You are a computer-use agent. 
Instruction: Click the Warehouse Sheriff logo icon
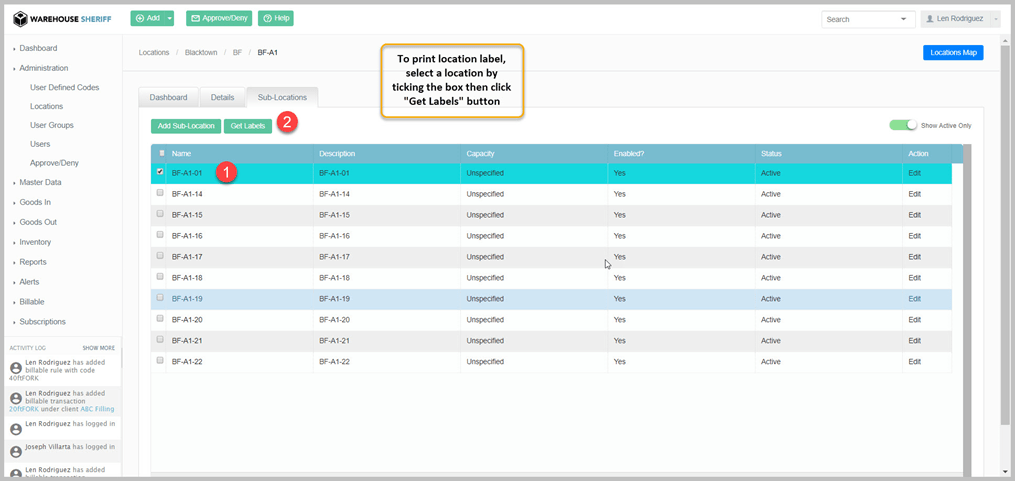click(x=20, y=18)
